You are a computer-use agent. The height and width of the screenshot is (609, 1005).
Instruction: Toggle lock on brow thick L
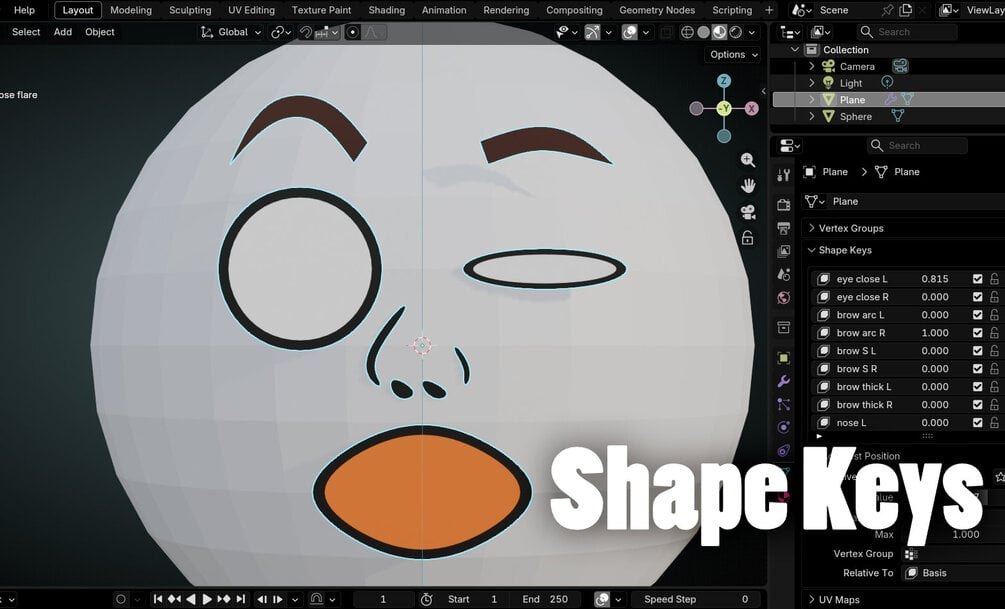click(x=994, y=387)
